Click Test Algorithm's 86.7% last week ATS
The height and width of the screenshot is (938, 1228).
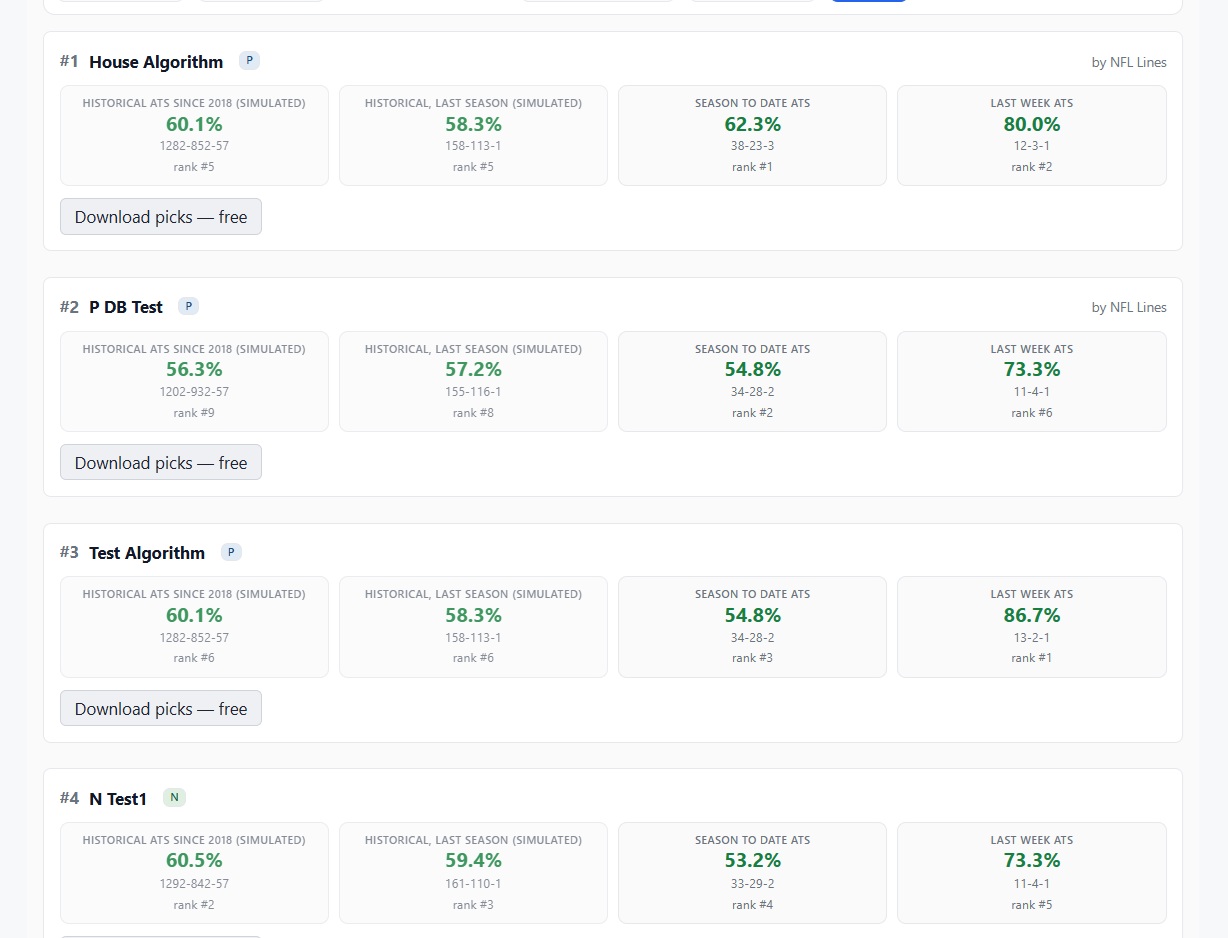tap(1032, 615)
